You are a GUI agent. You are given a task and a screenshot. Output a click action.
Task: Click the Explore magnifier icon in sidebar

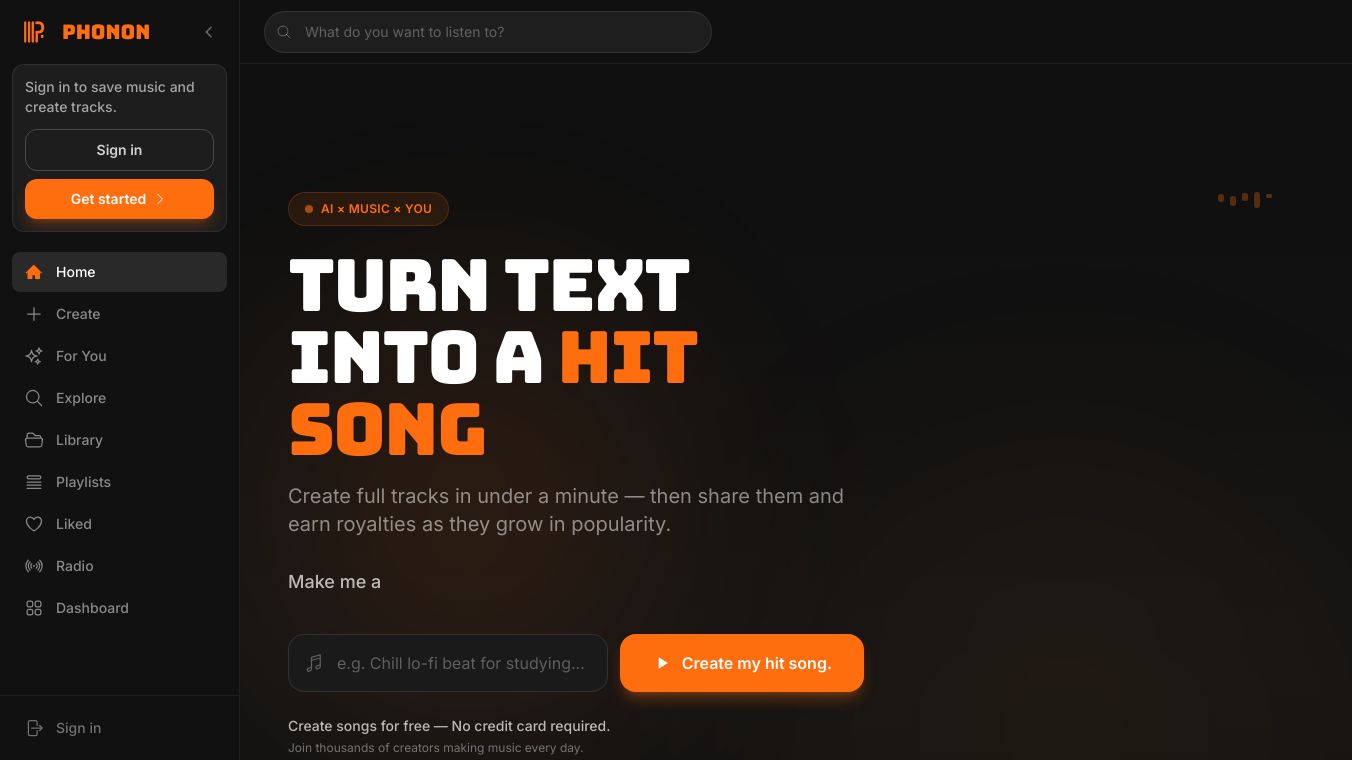[x=34, y=398]
